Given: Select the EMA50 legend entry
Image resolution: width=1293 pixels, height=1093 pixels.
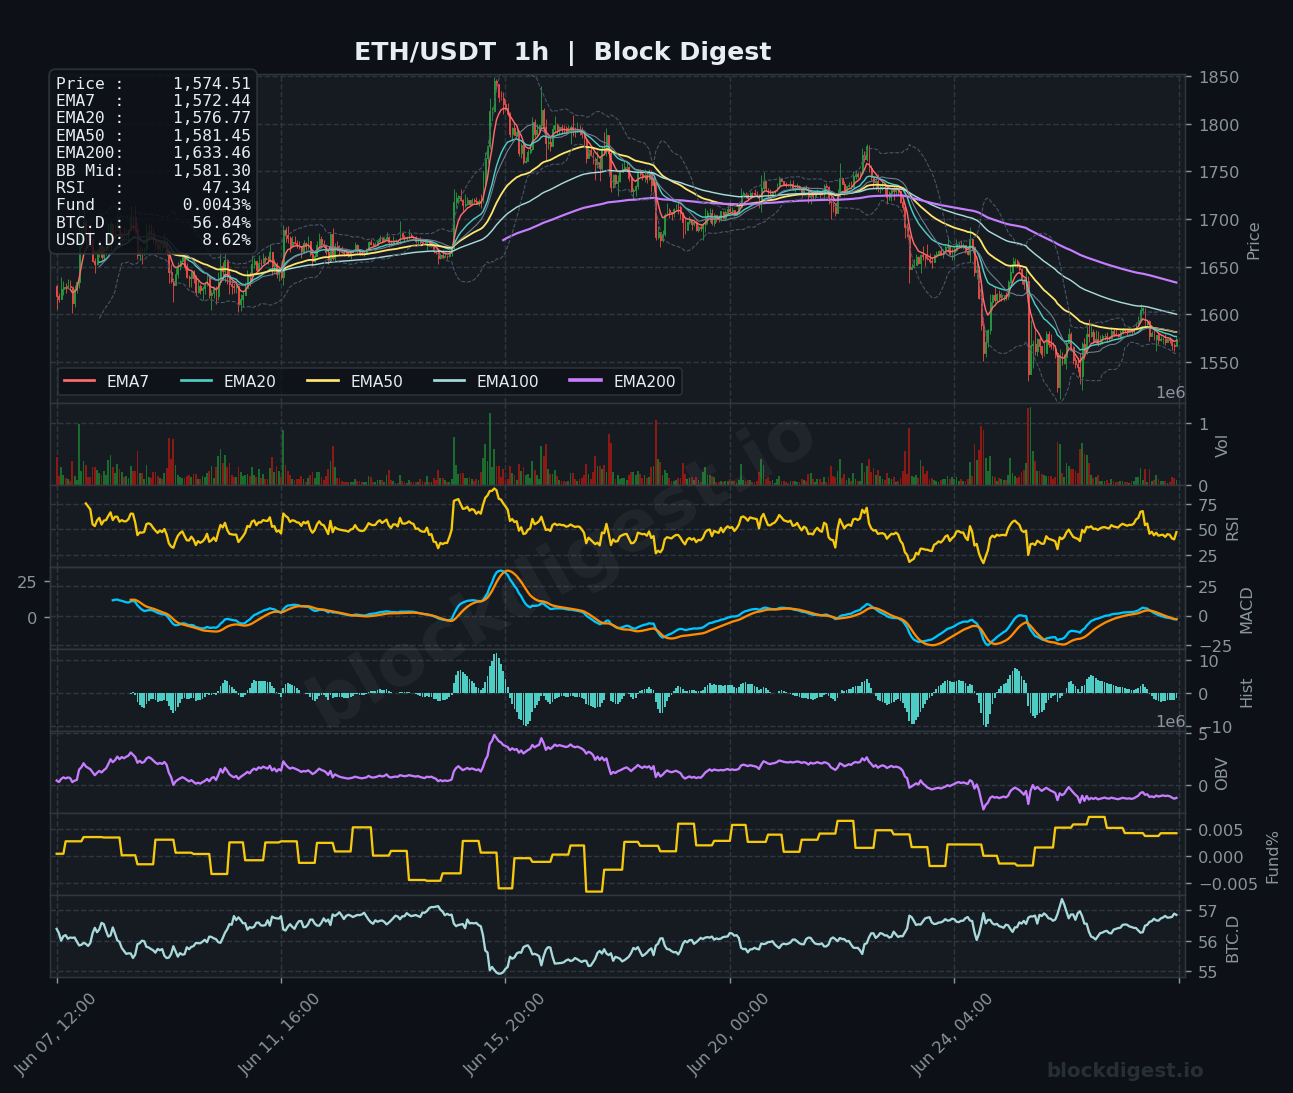Looking at the screenshot, I should click(355, 381).
